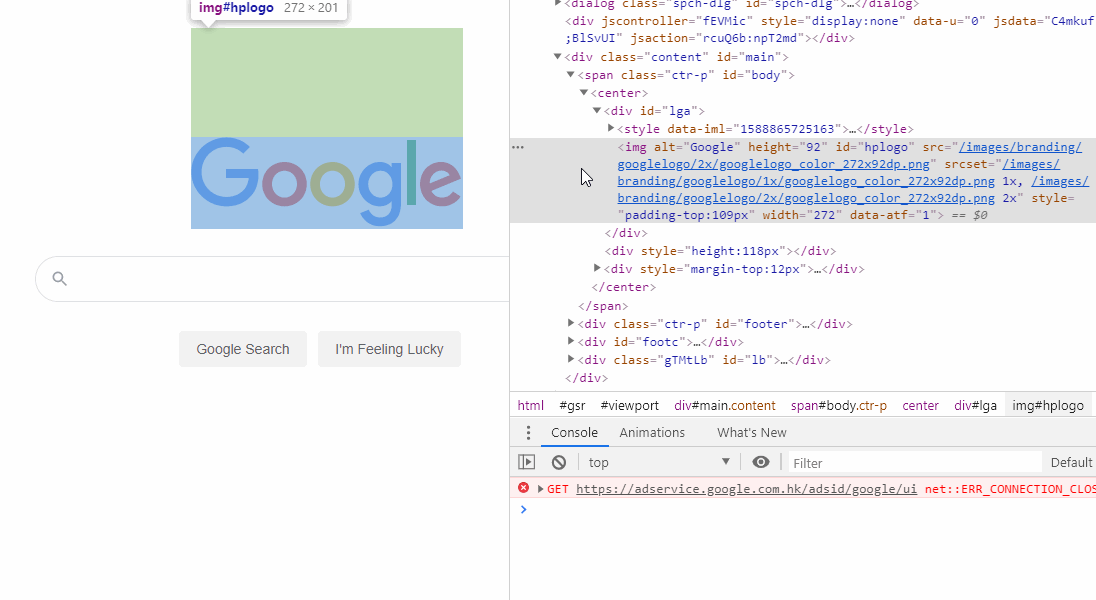Open the What's New tab
Viewport: 1096px width, 600px height.
pyautogui.click(x=751, y=433)
